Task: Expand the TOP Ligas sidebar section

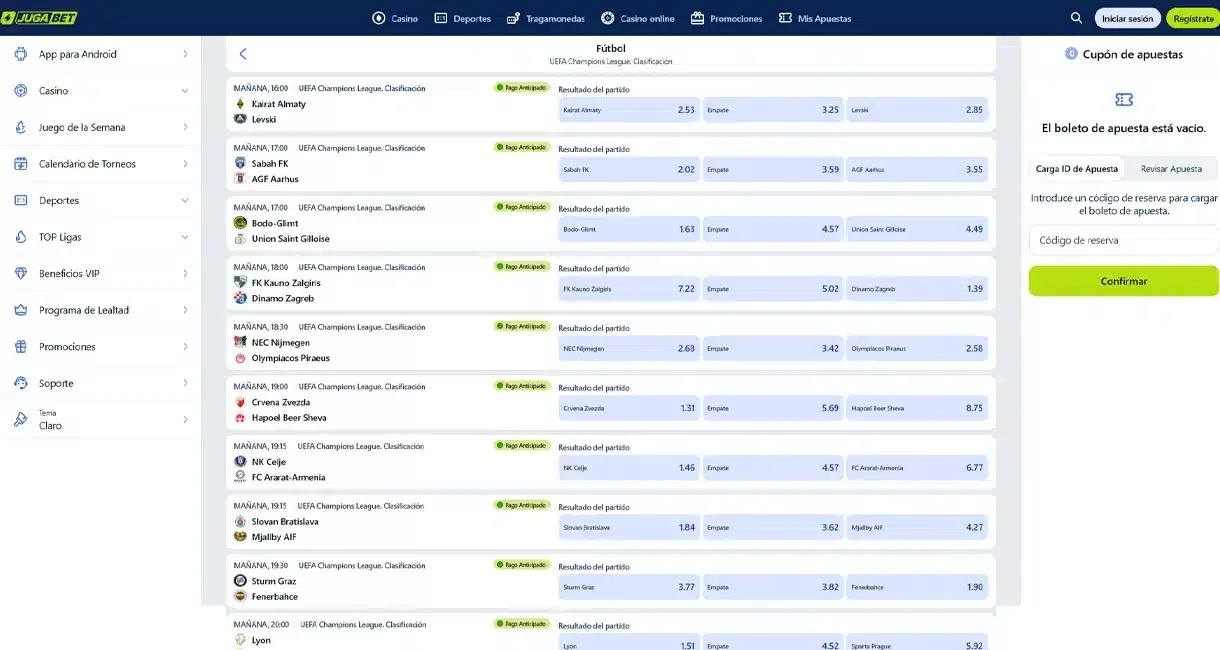Action: 185,237
